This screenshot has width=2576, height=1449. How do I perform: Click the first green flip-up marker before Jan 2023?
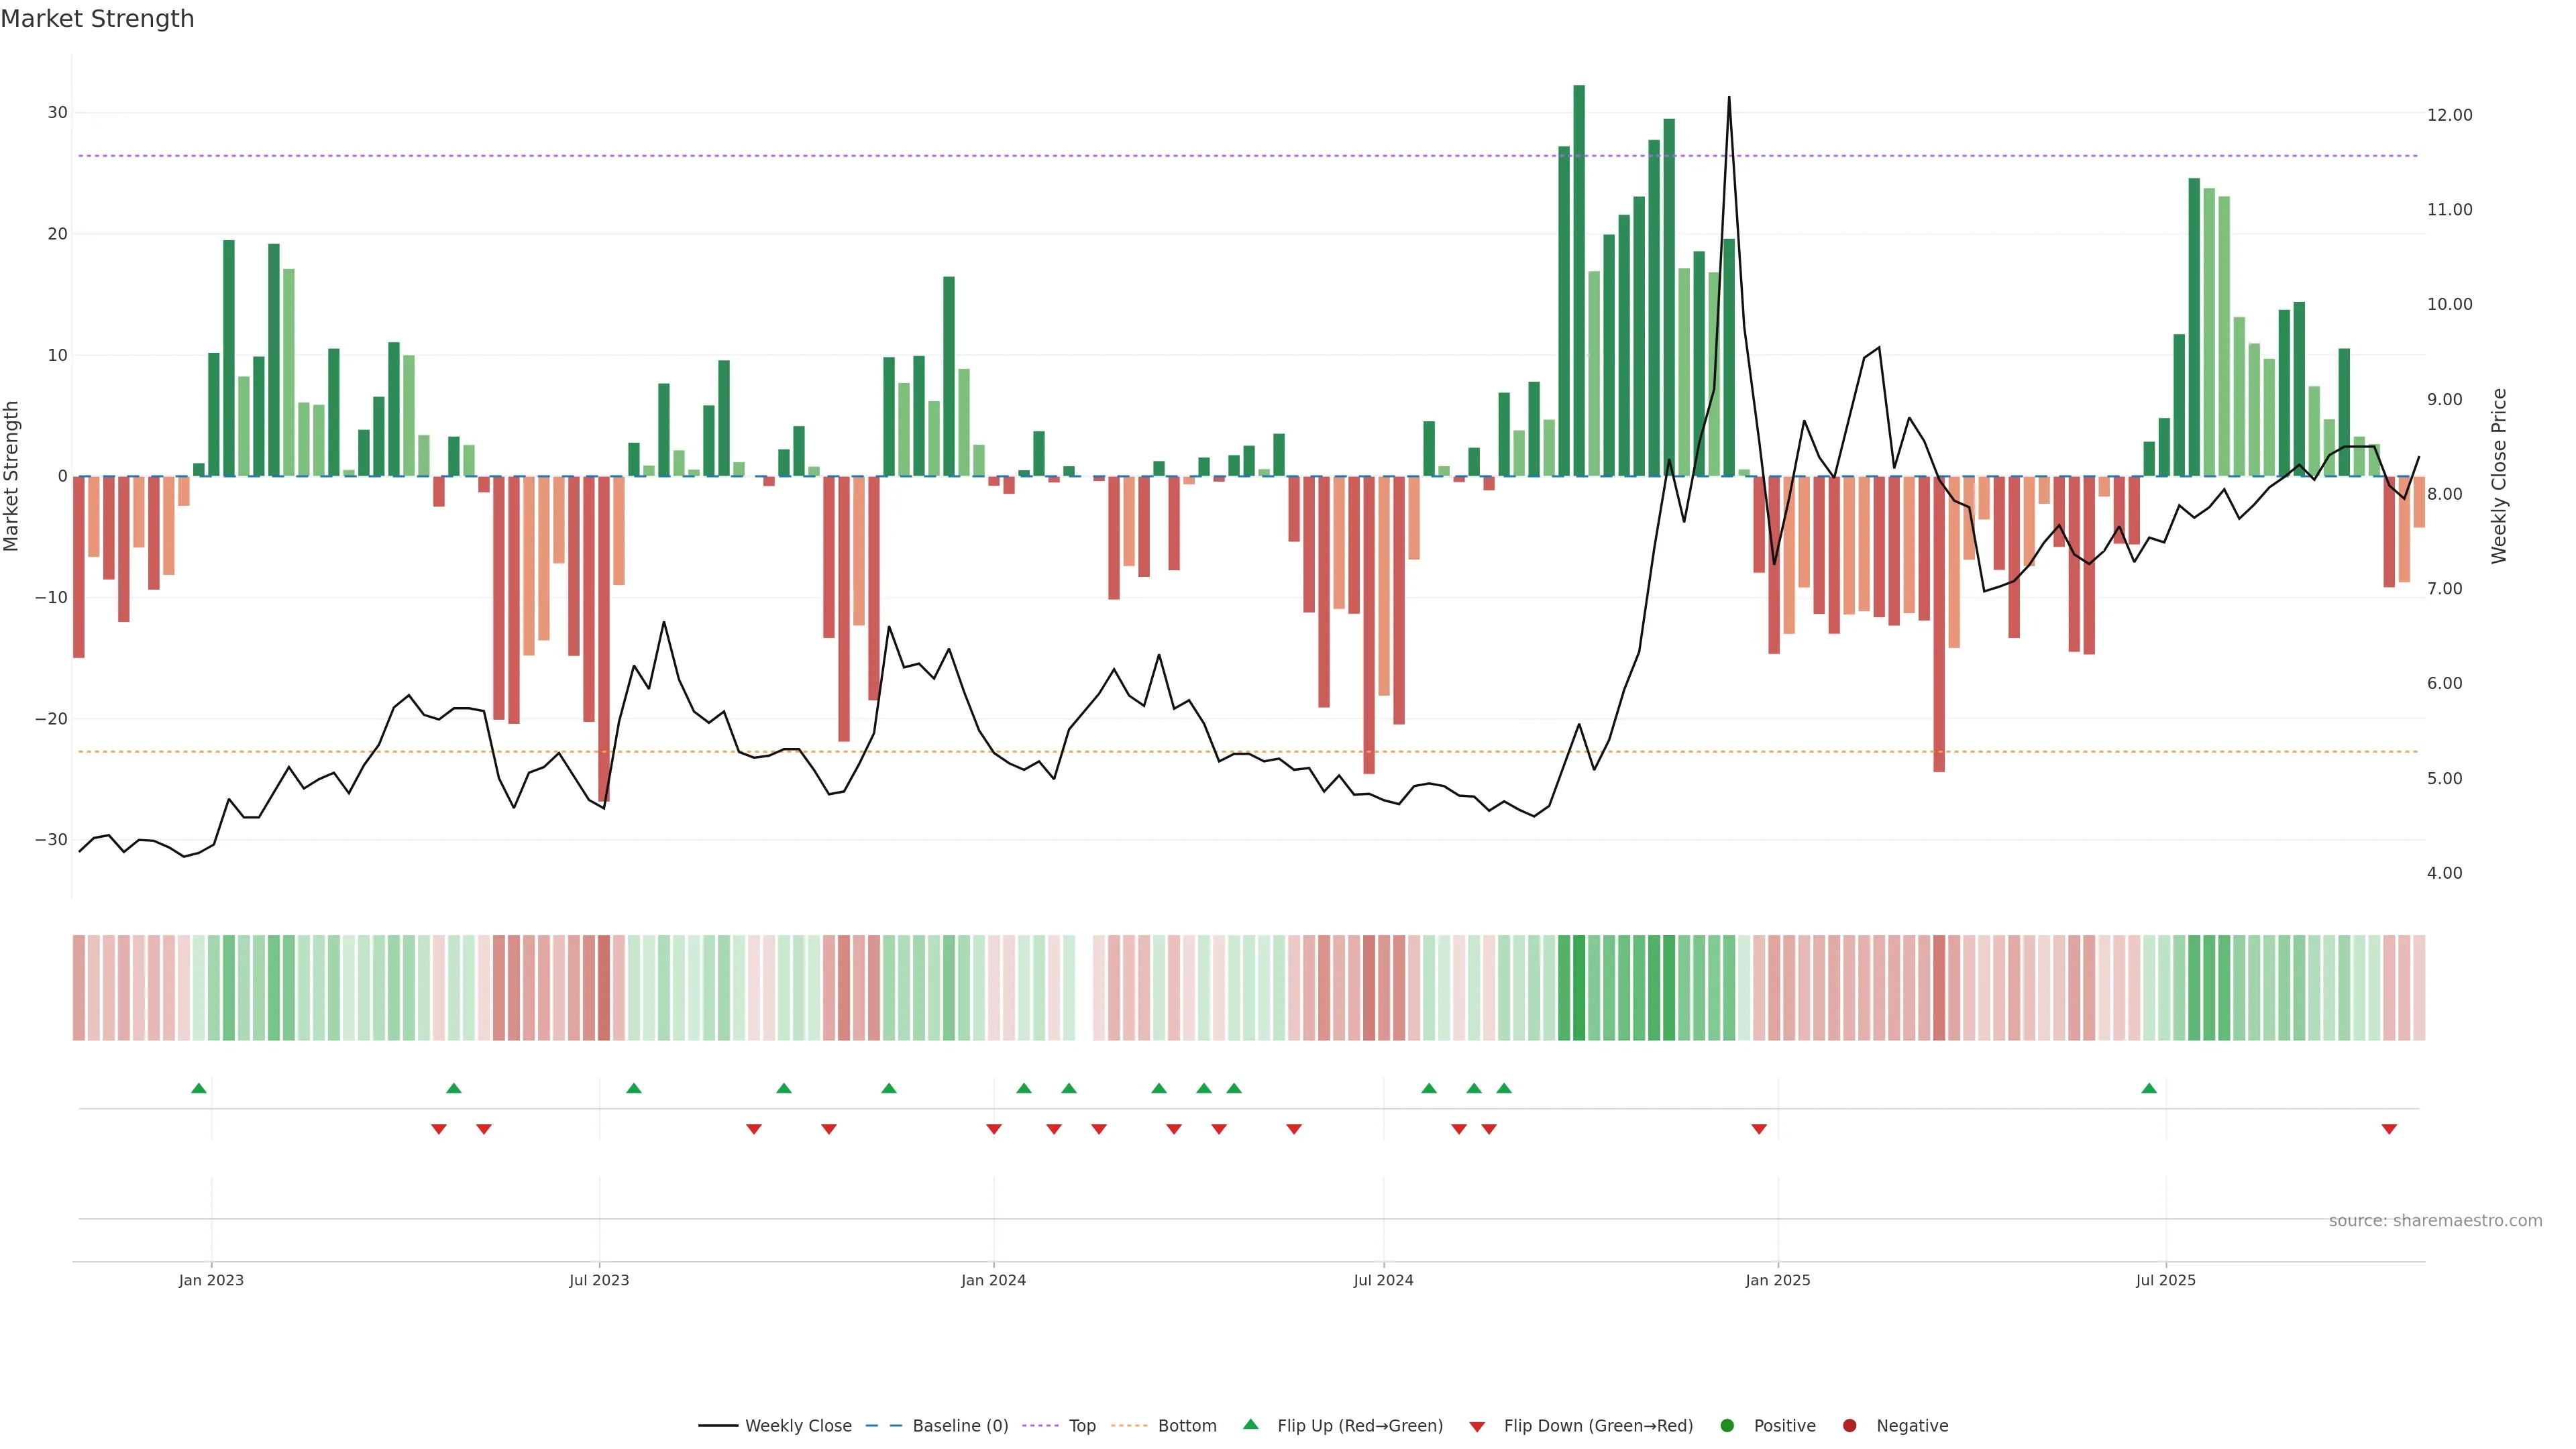click(x=199, y=1088)
